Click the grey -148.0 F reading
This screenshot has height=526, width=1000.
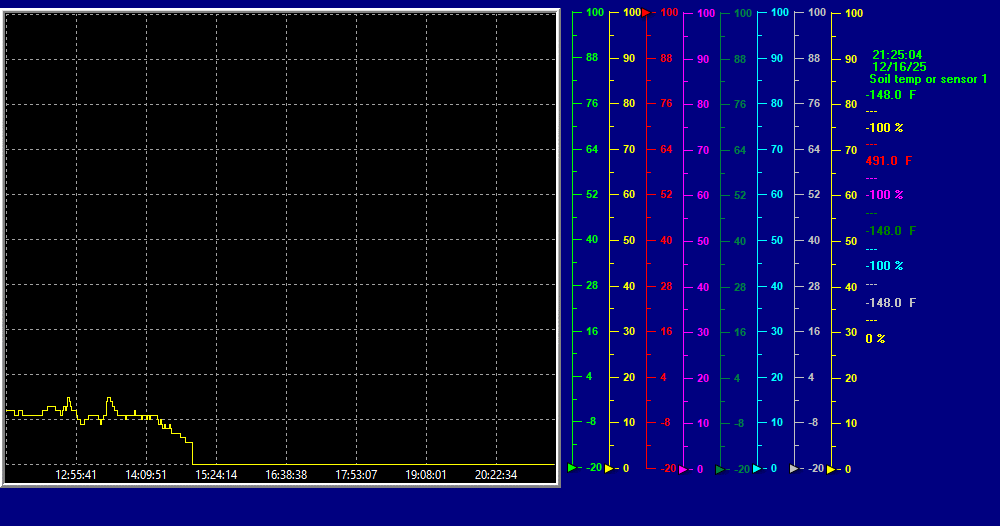890,303
